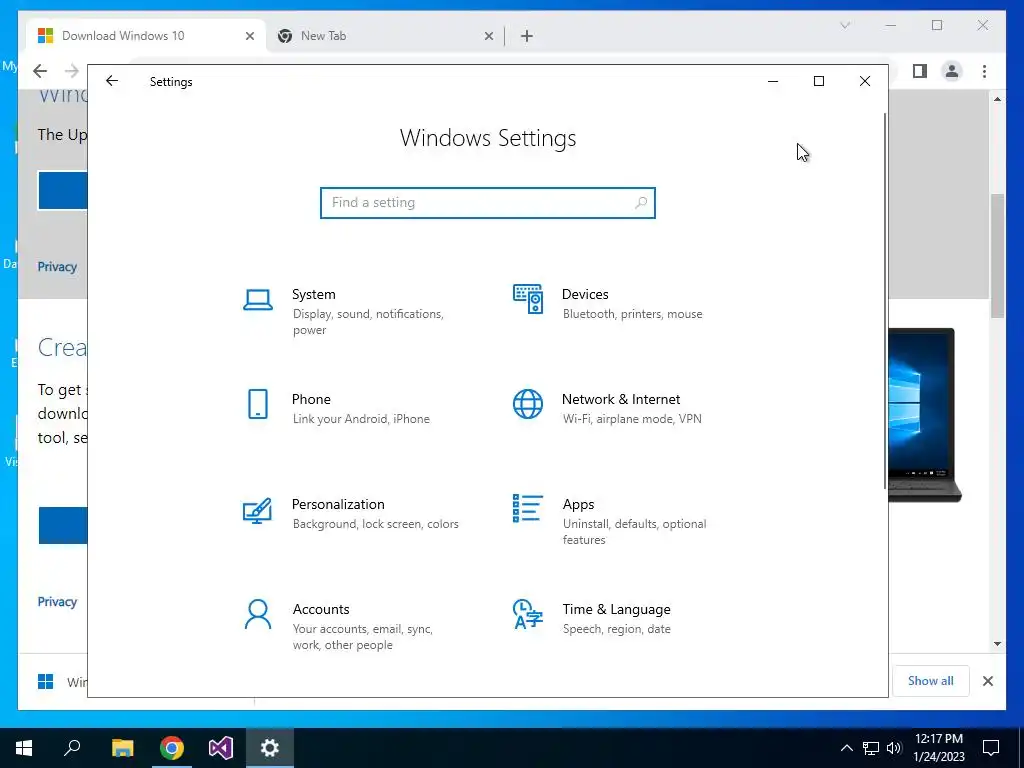Open the Devices category title
This screenshot has height=768, width=1024.
(585, 295)
